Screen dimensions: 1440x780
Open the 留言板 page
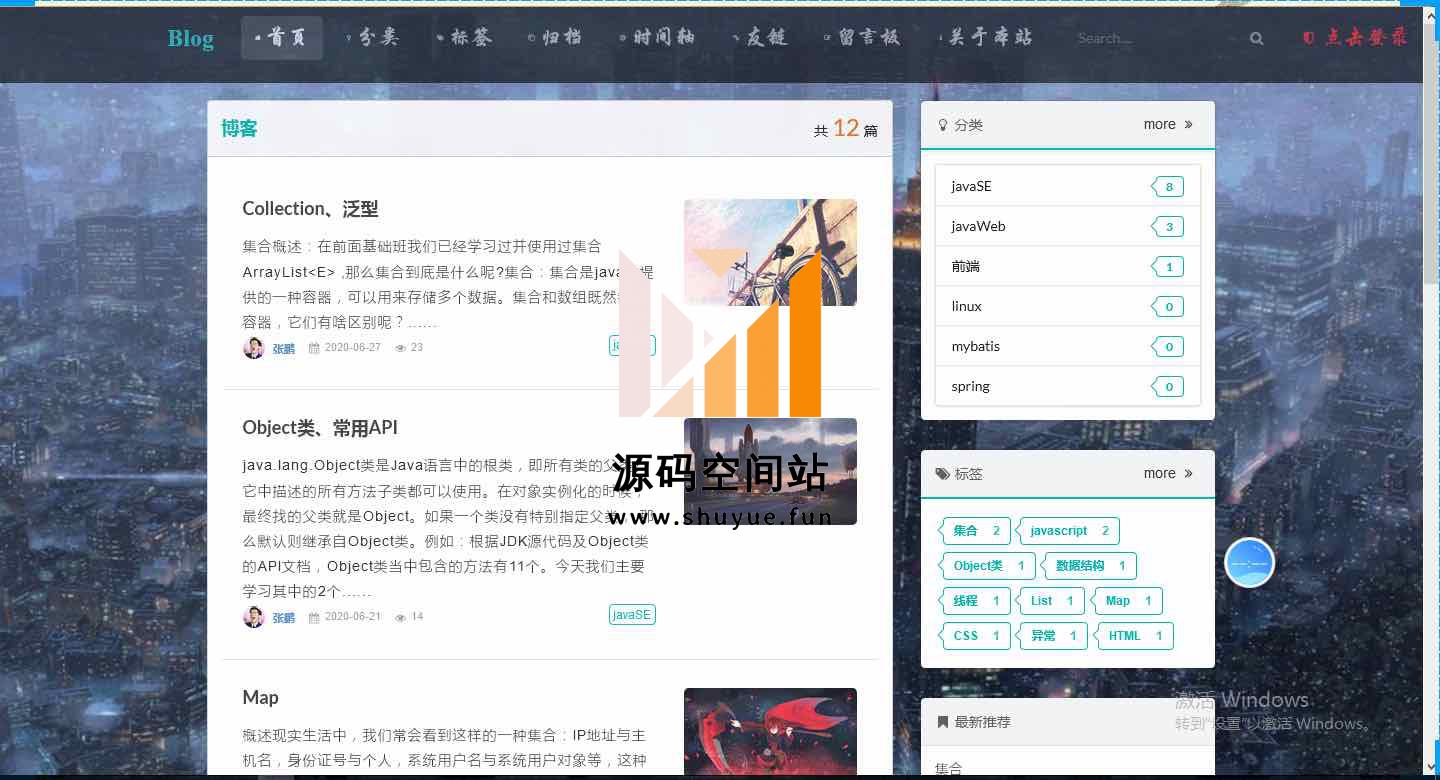click(862, 38)
